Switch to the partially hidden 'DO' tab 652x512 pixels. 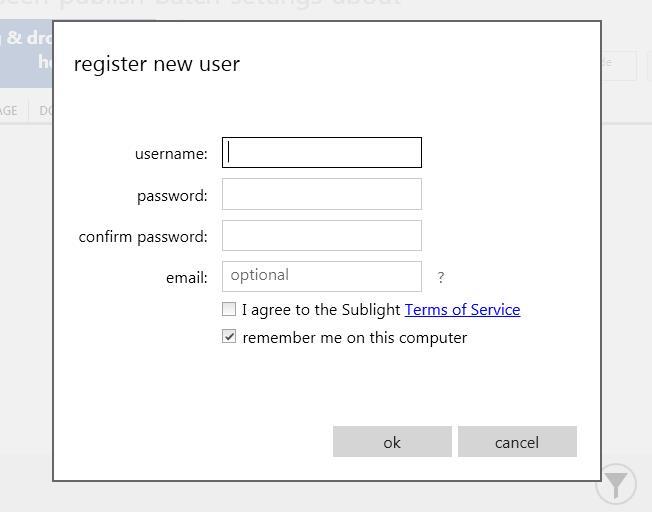tap(46, 111)
